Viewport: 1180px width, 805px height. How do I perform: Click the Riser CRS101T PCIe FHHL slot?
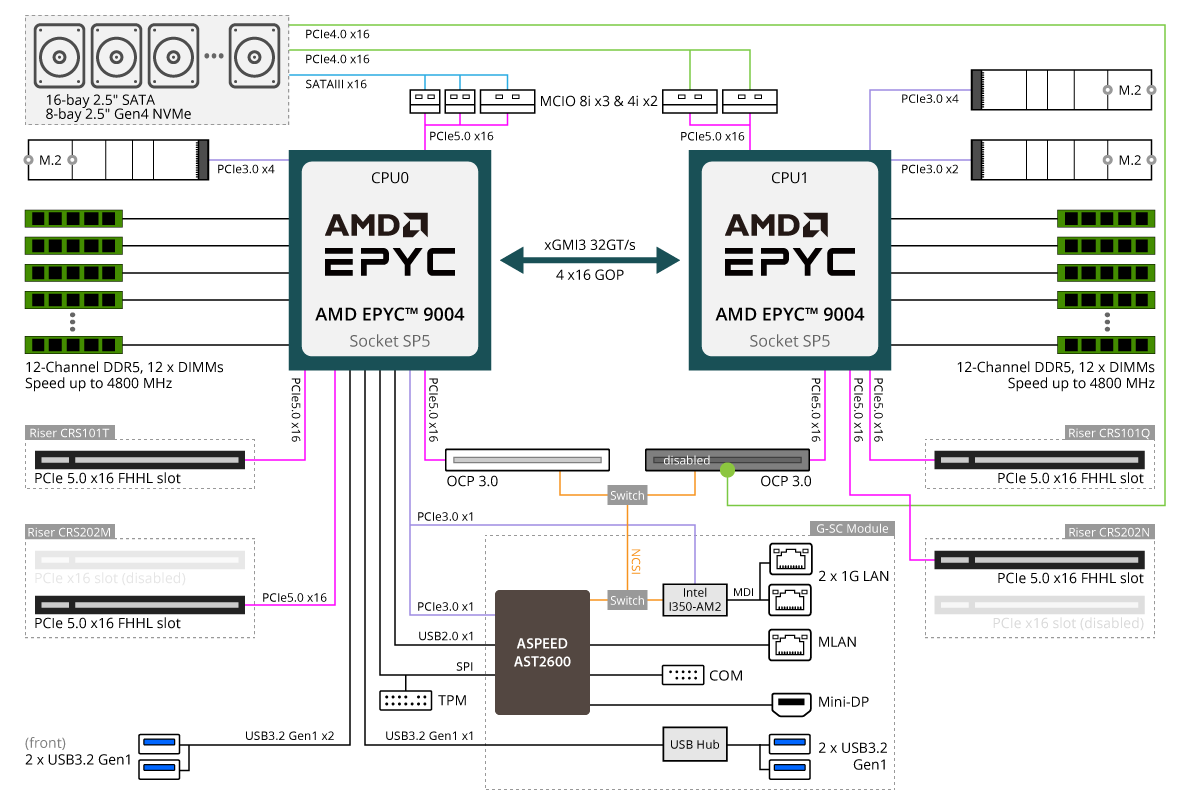[140, 460]
